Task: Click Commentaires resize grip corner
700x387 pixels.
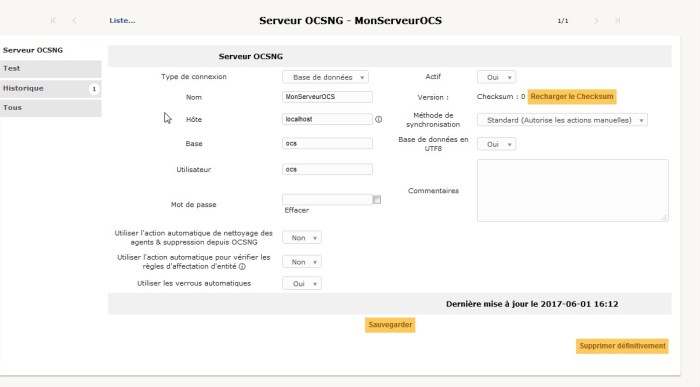Action: [x=664, y=217]
